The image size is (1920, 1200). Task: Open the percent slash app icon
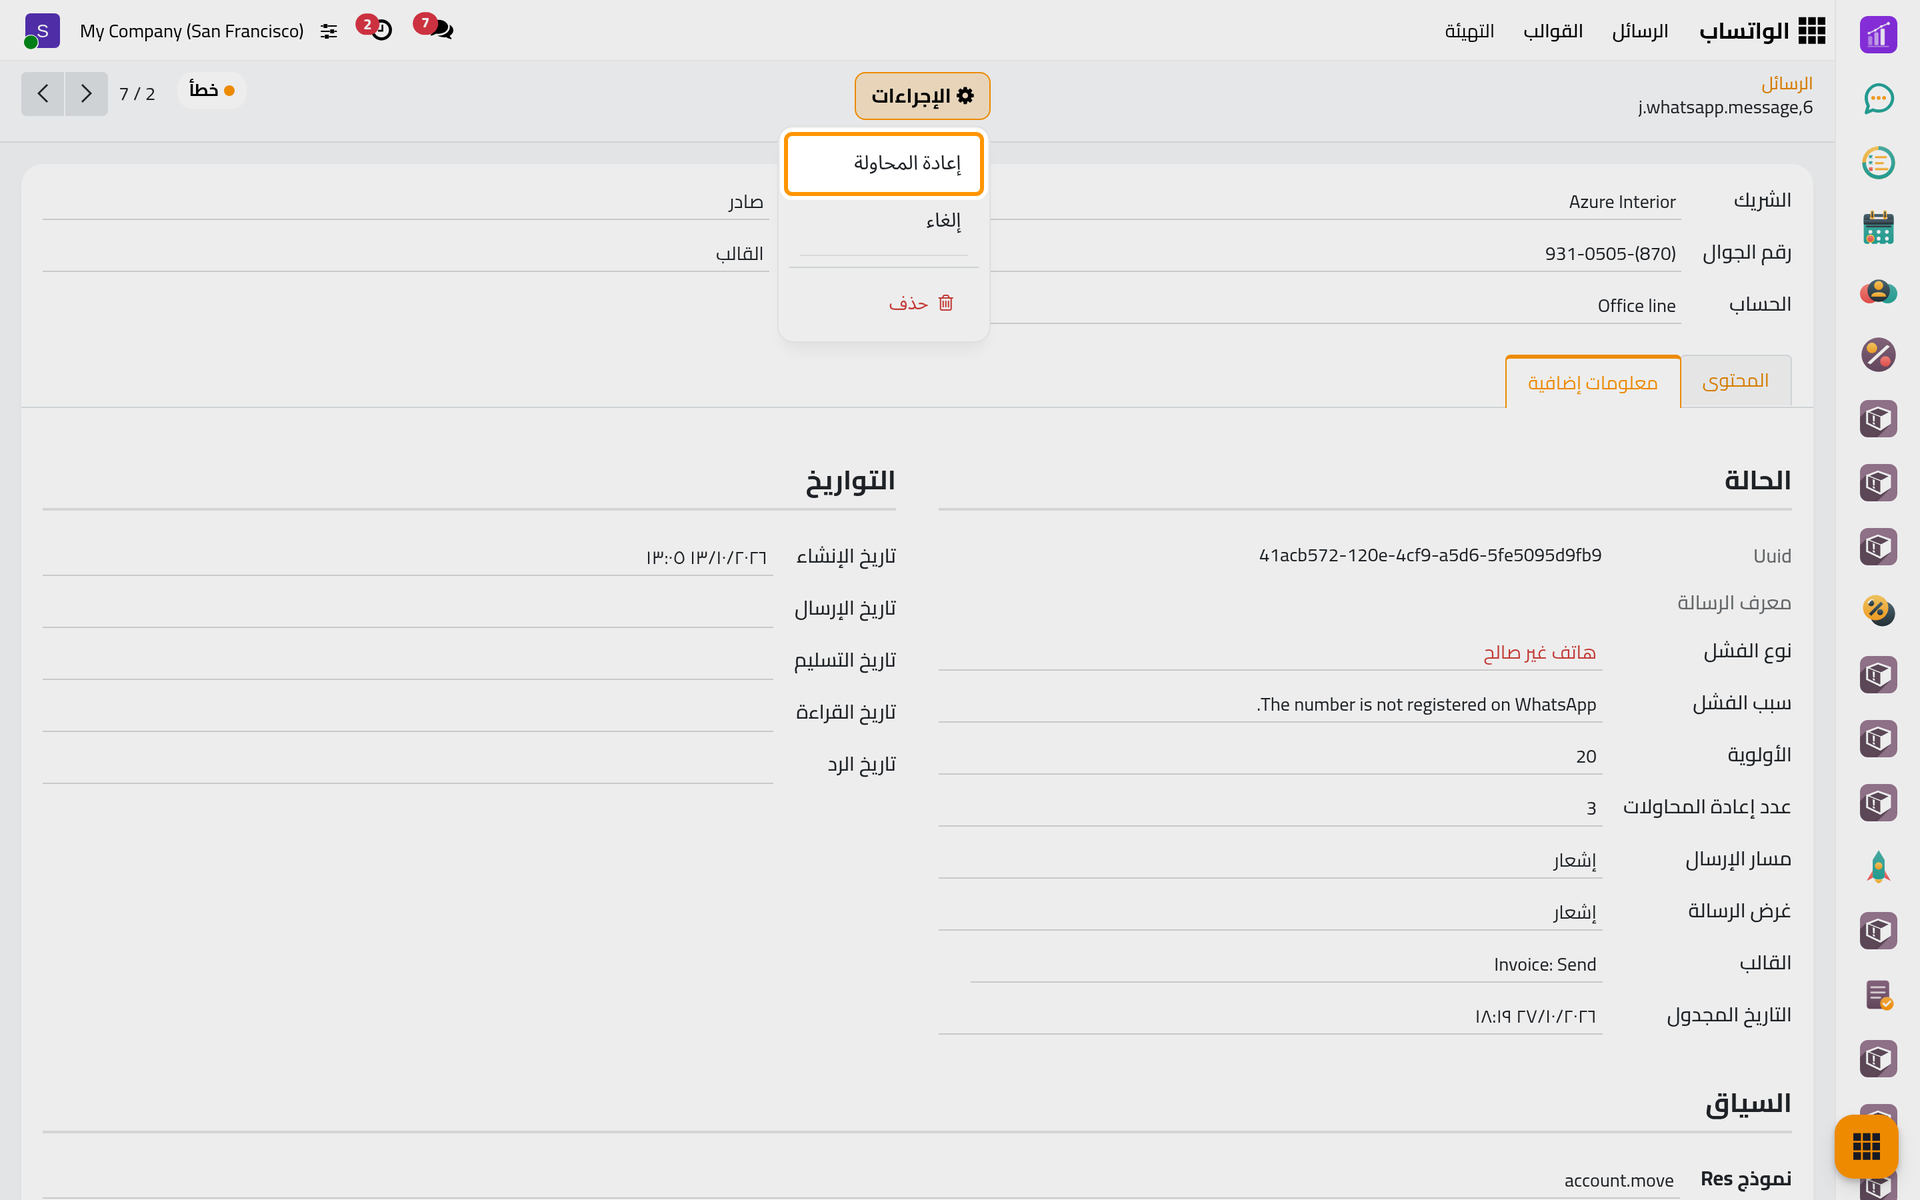tap(1878, 355)
